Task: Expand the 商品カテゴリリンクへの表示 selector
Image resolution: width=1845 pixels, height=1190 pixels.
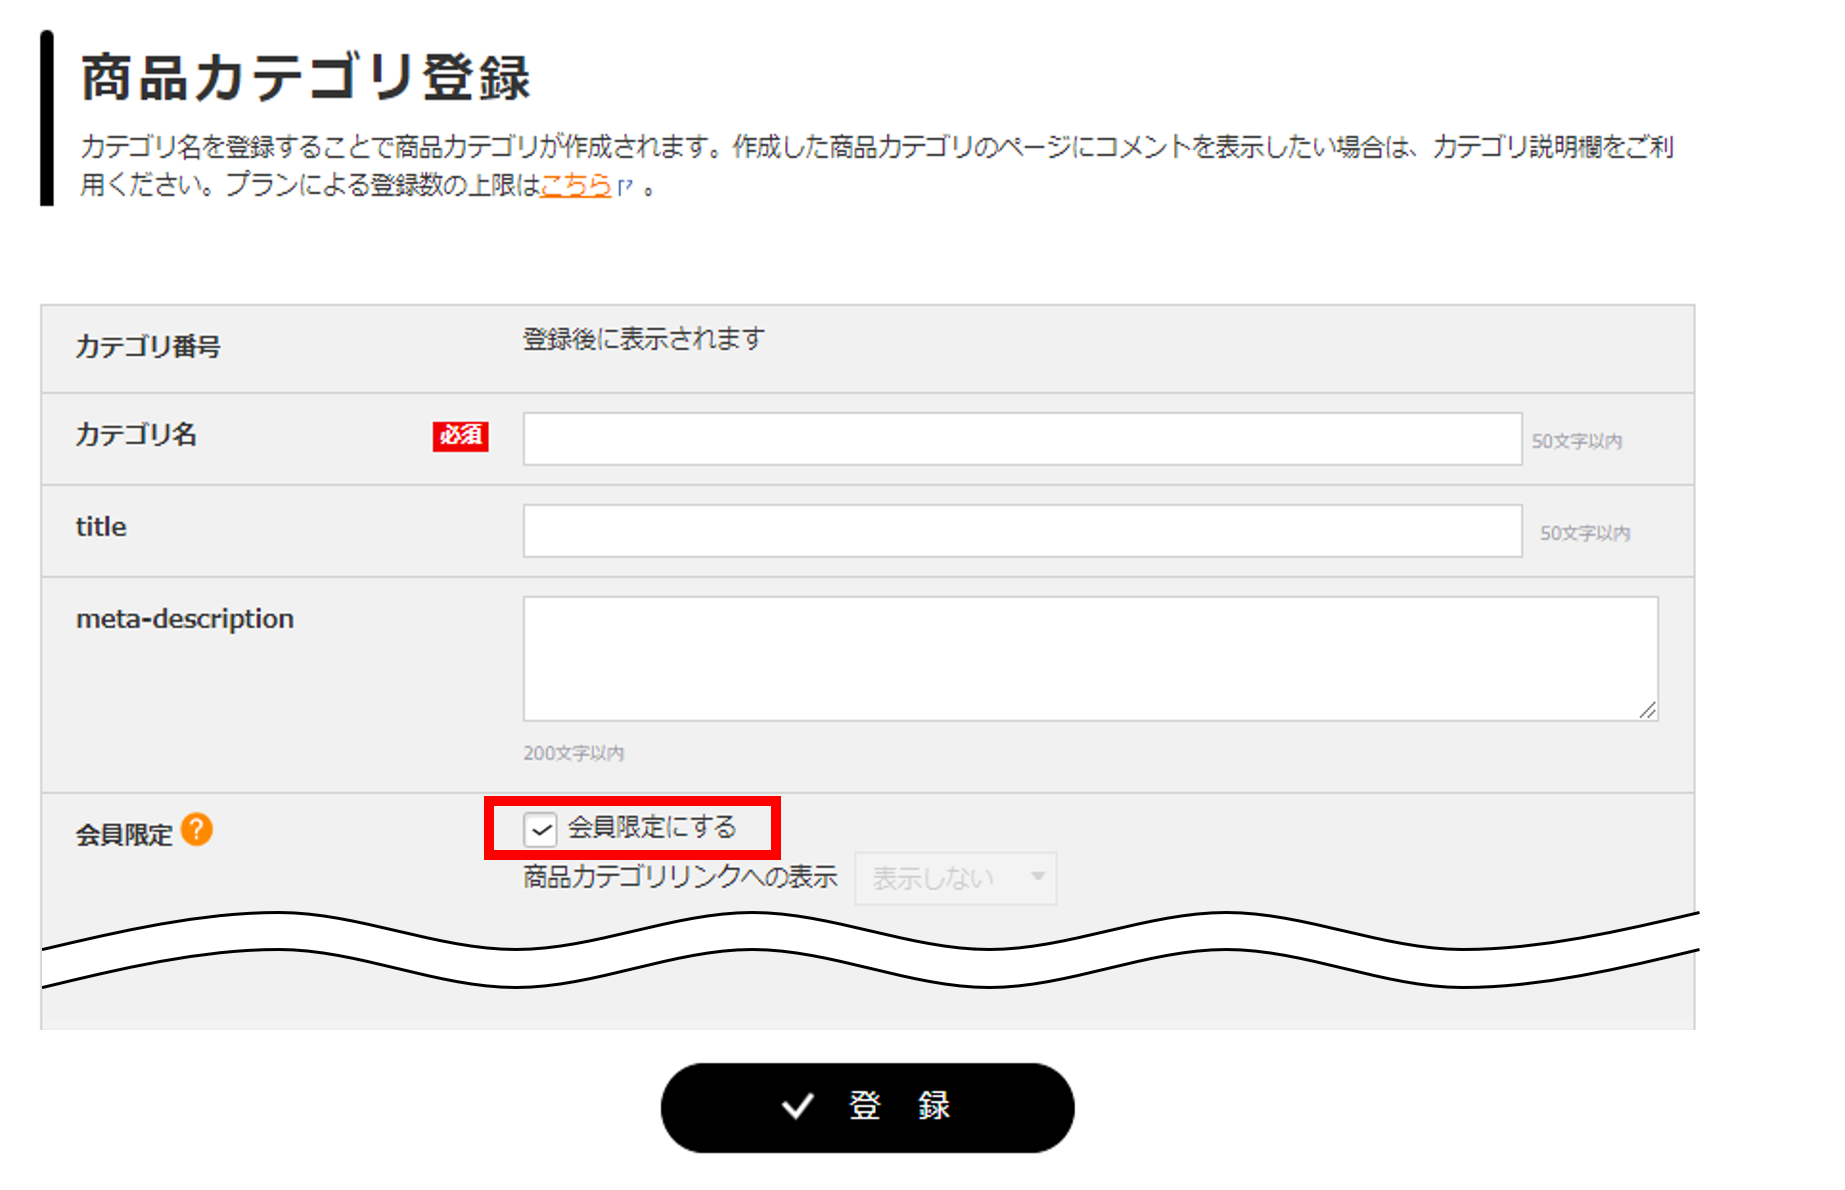Action: point(955,877)
